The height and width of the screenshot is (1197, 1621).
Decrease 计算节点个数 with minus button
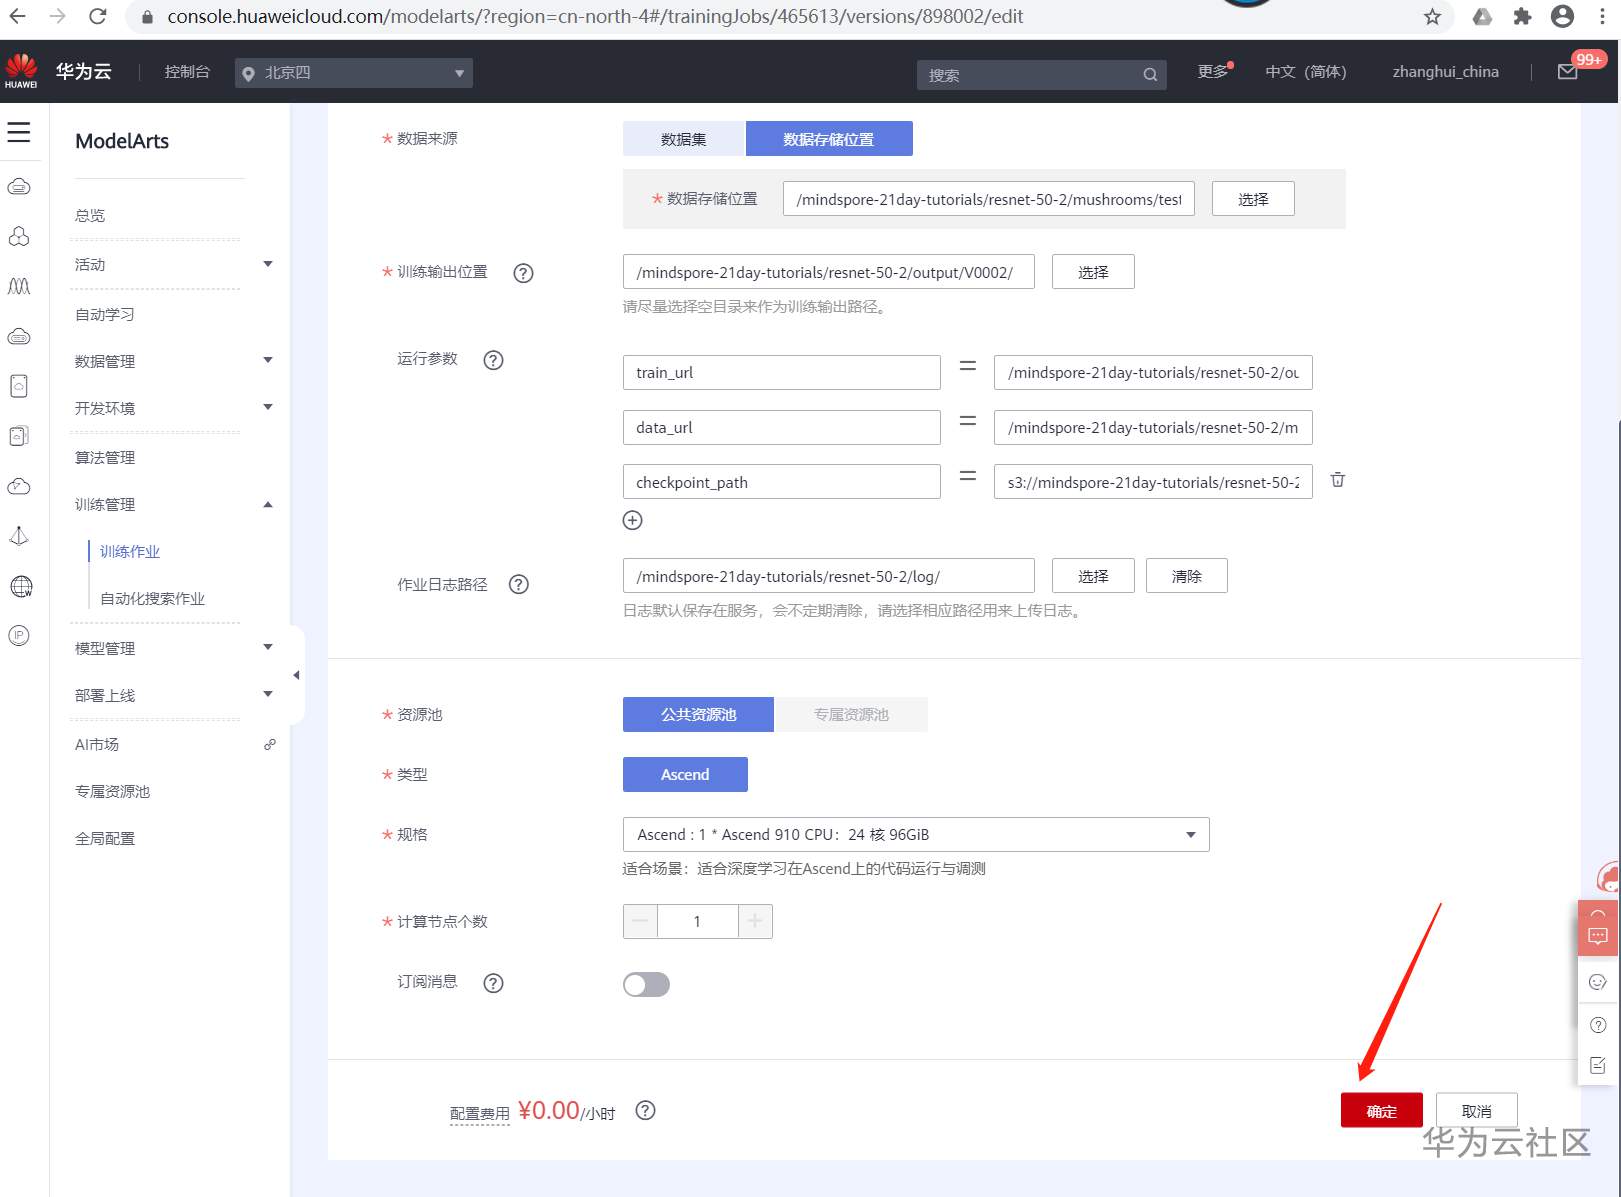pos(640,921)
